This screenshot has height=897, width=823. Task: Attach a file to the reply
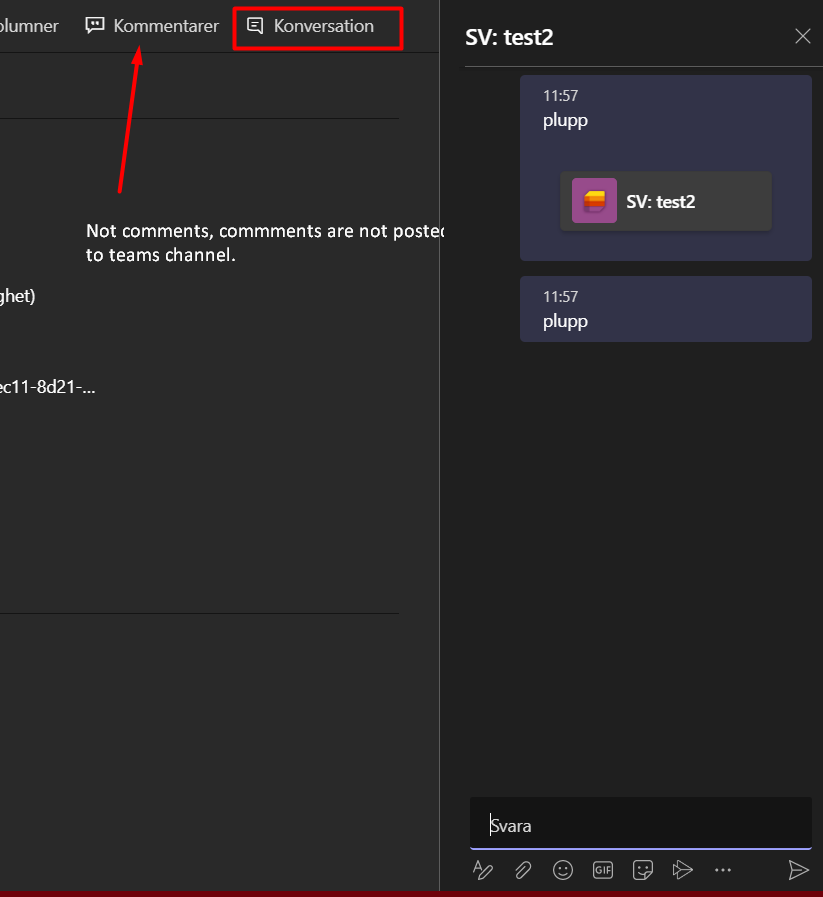(x=523, y=870)
